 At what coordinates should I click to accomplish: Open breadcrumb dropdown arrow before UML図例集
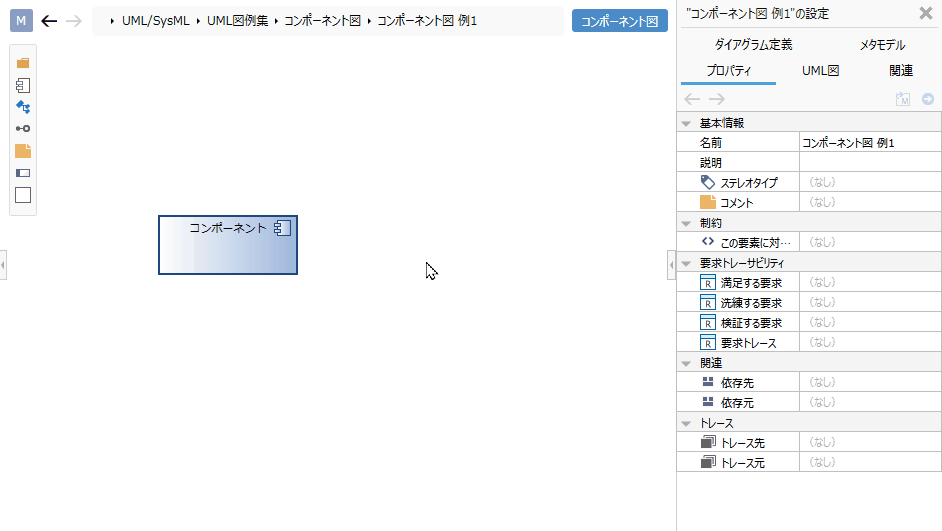[x=198, y=21]
